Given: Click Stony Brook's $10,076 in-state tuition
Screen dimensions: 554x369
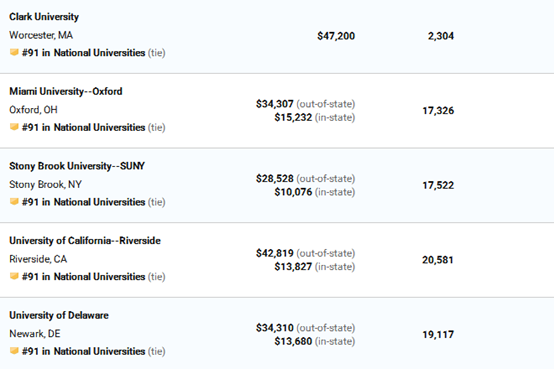Looking at the screenshot, I should [x=293, y=192].
